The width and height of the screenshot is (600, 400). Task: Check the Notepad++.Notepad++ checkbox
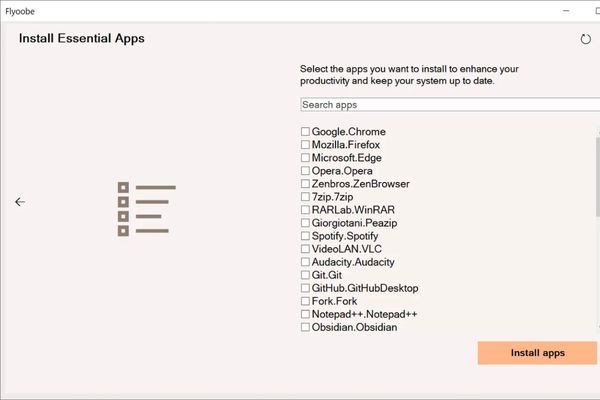point(306,314)
